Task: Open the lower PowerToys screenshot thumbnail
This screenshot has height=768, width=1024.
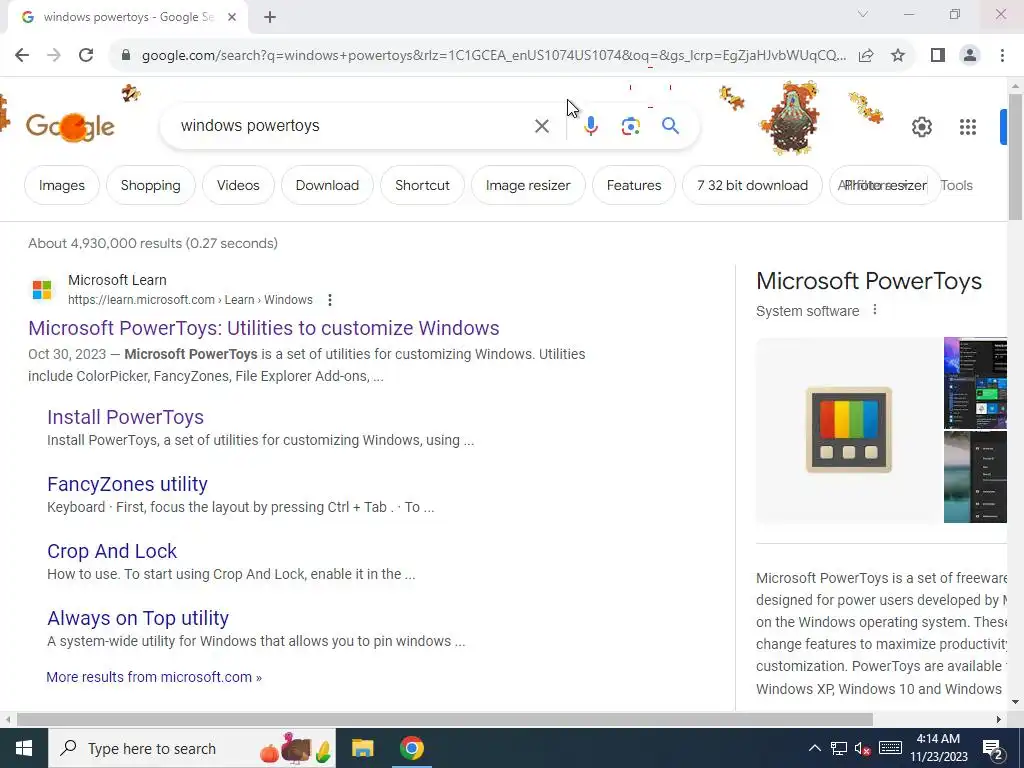Action: tap(976, 477)
